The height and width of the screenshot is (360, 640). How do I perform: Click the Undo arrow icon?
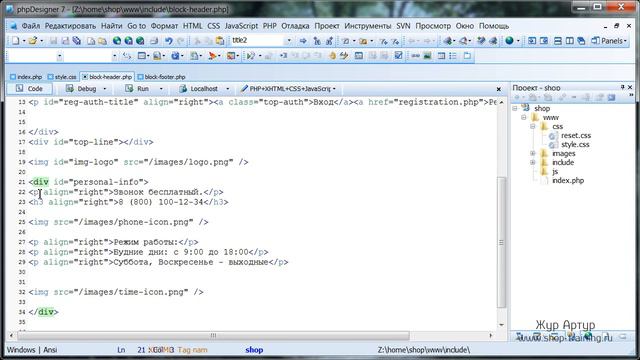point(169,41)
